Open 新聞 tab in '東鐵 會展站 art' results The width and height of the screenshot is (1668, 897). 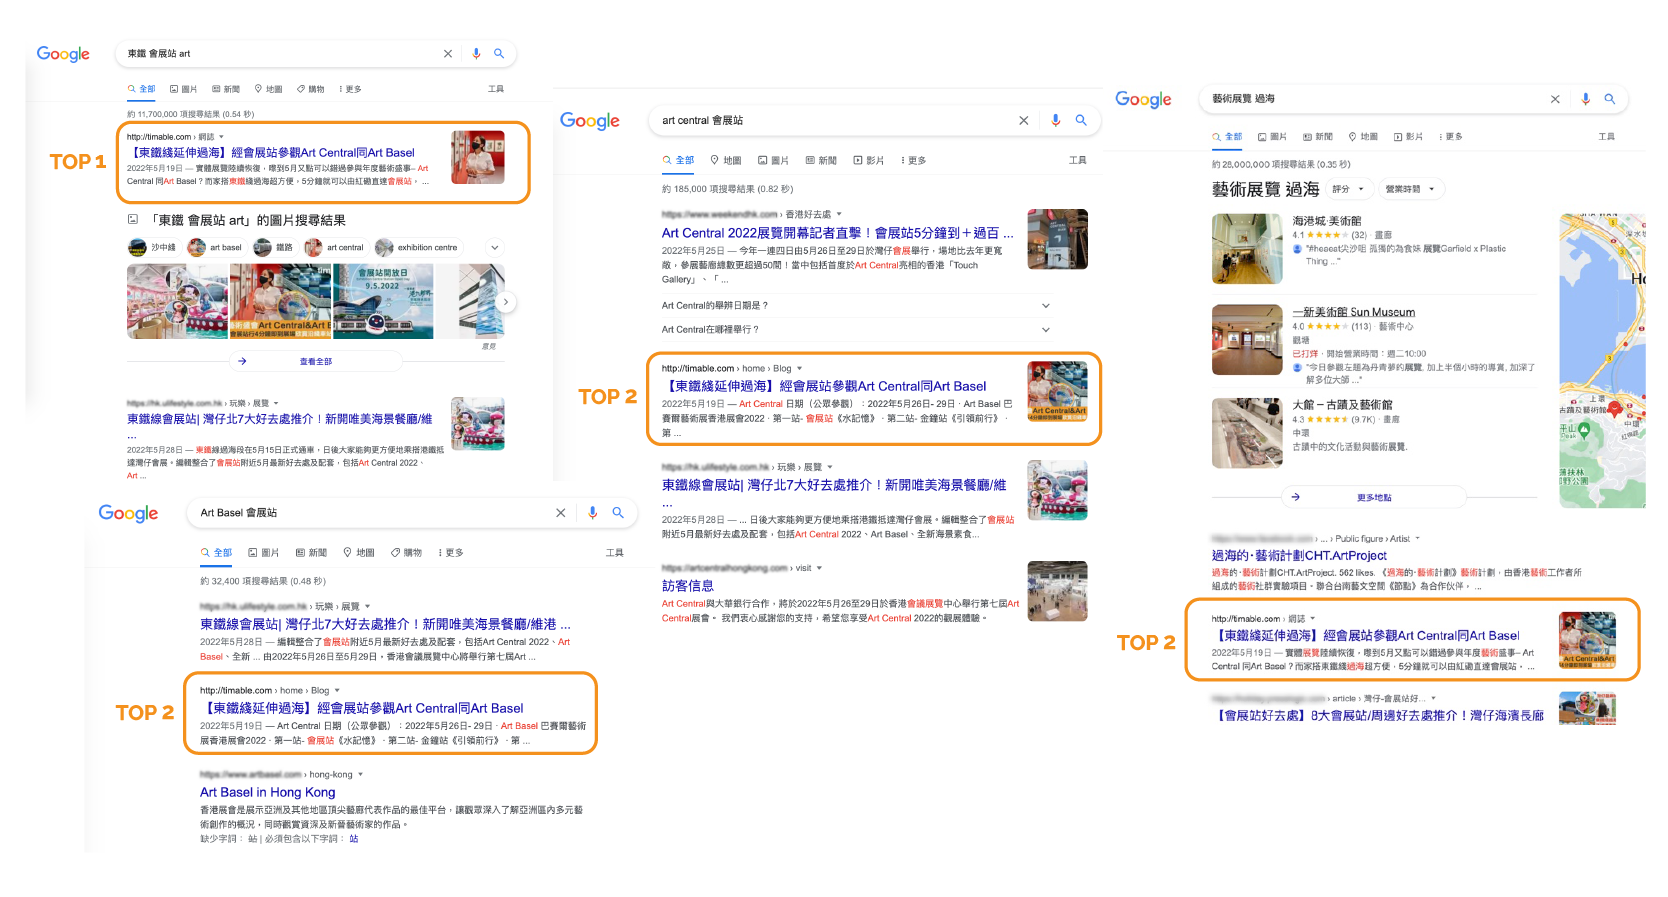(x=226, y=89)
